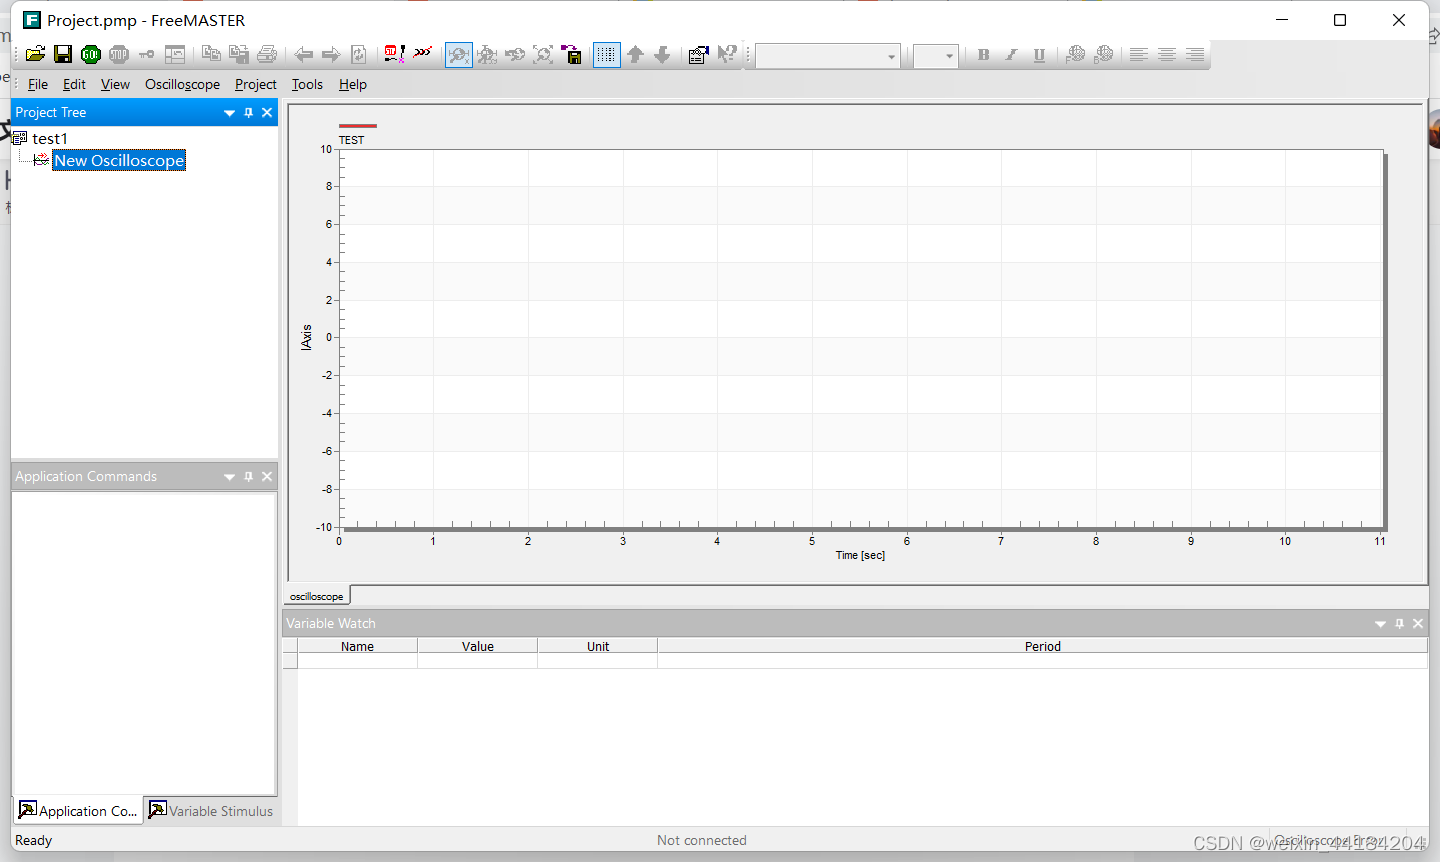Close the Application Commands panel
1440x862 pixels.
(267, 477)
